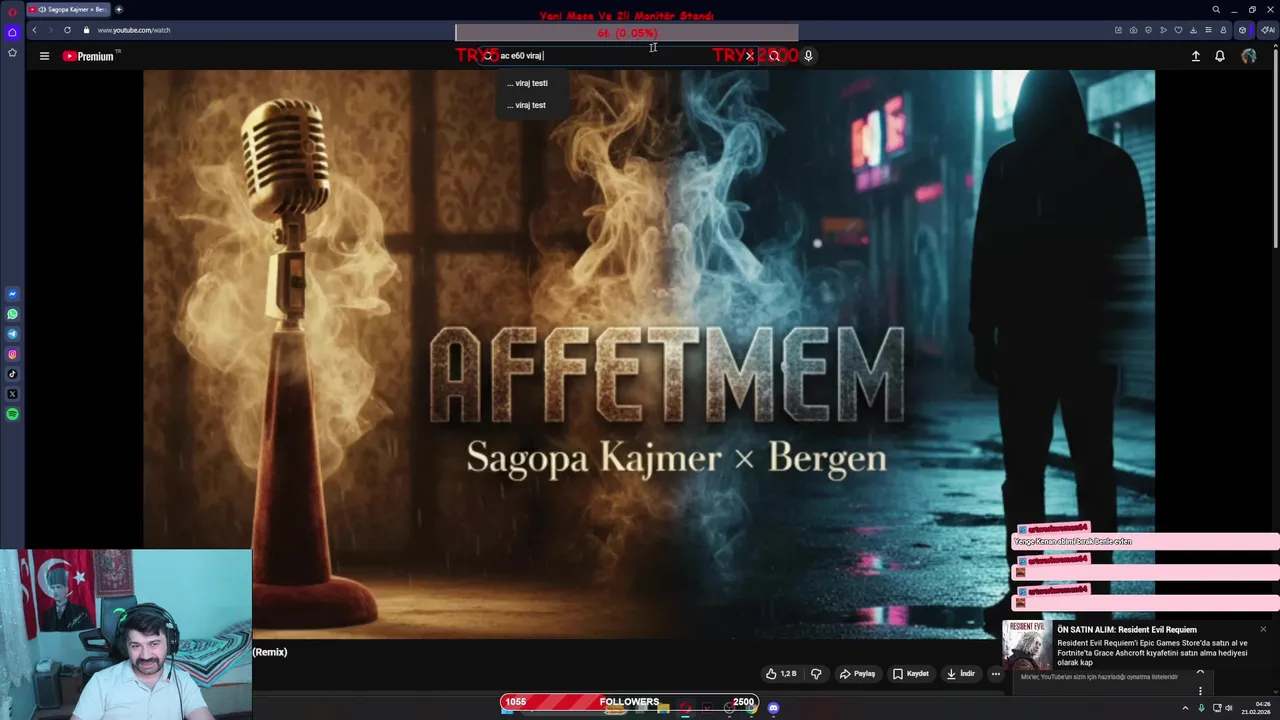Click the Resident Evil ad thumbnail
Screen dimensions: 1280x720
click(x=1027, y=645)
